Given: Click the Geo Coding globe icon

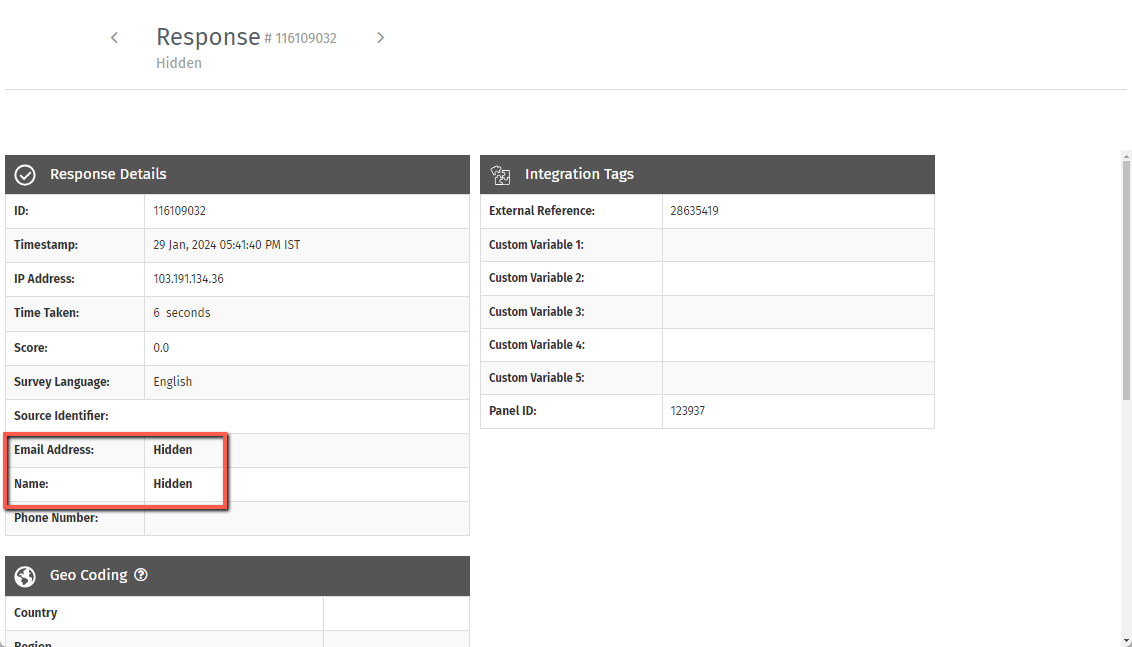Looking at the screenshot, I should [26, 576].
